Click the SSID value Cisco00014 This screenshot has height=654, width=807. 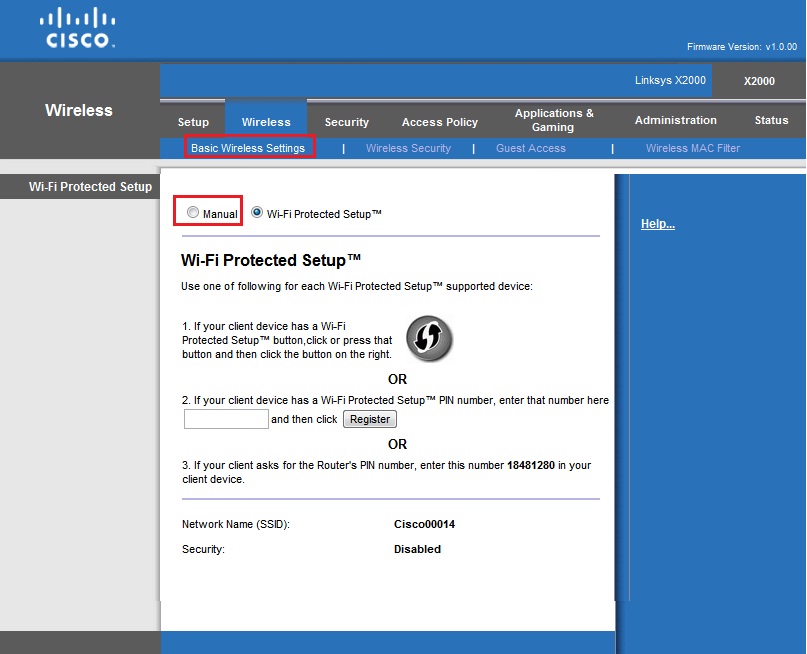[x=424, y=524]
